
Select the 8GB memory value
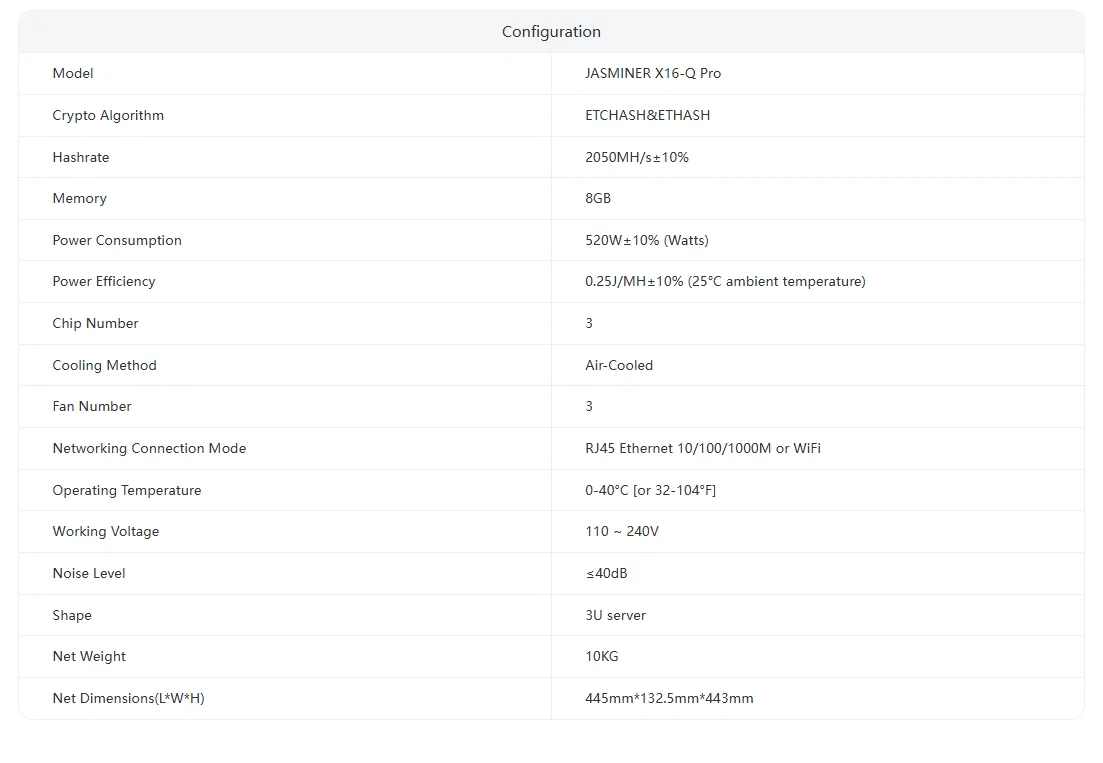(x=598, y=198)
